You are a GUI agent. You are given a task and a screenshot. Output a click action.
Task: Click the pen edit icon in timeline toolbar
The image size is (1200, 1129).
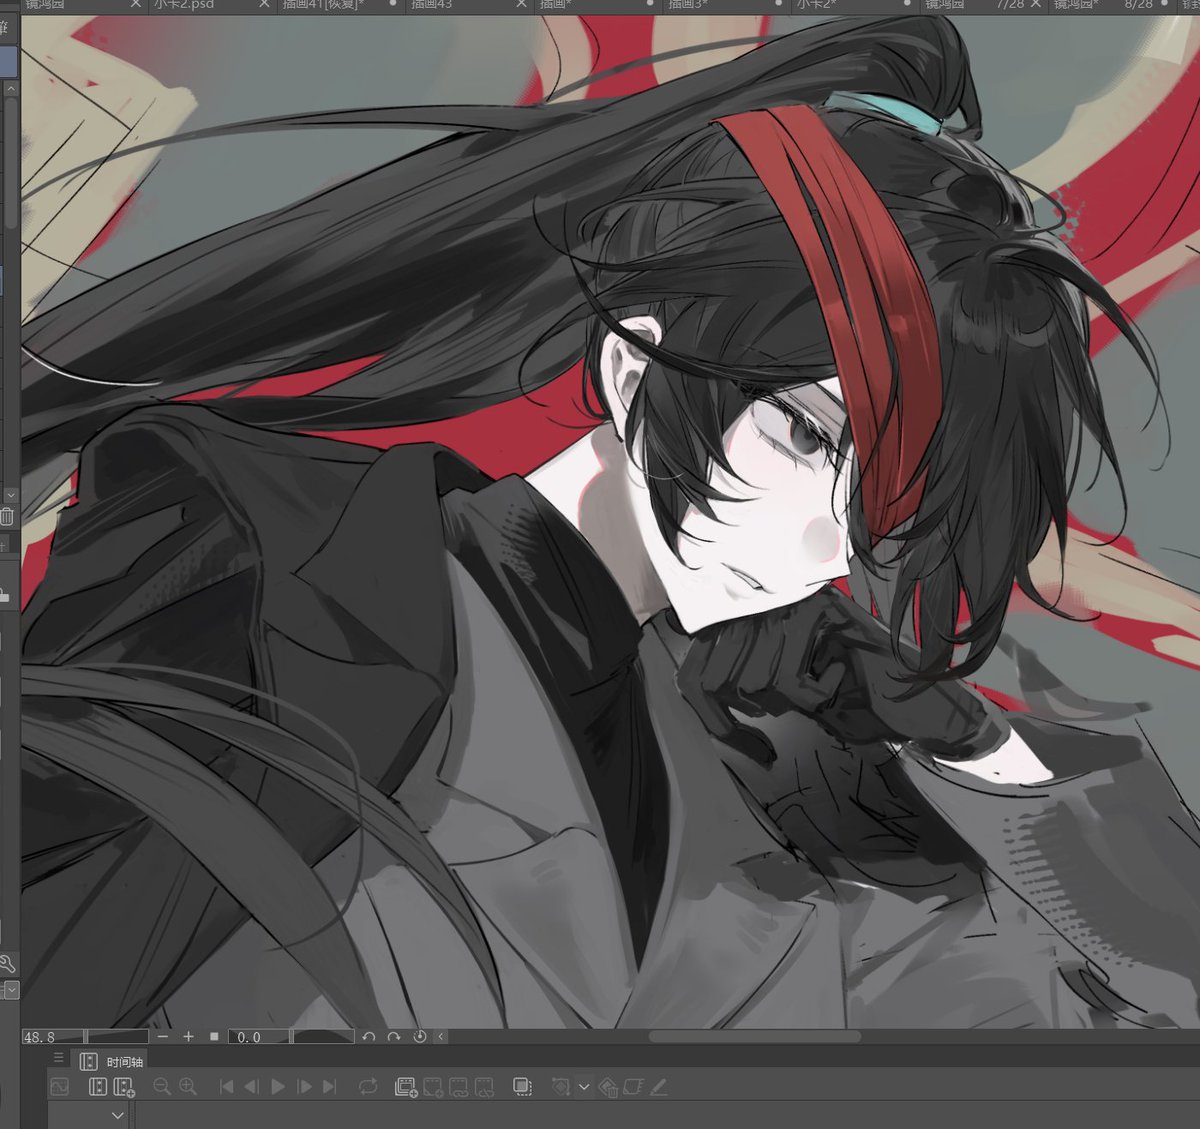pos(659,1086)
